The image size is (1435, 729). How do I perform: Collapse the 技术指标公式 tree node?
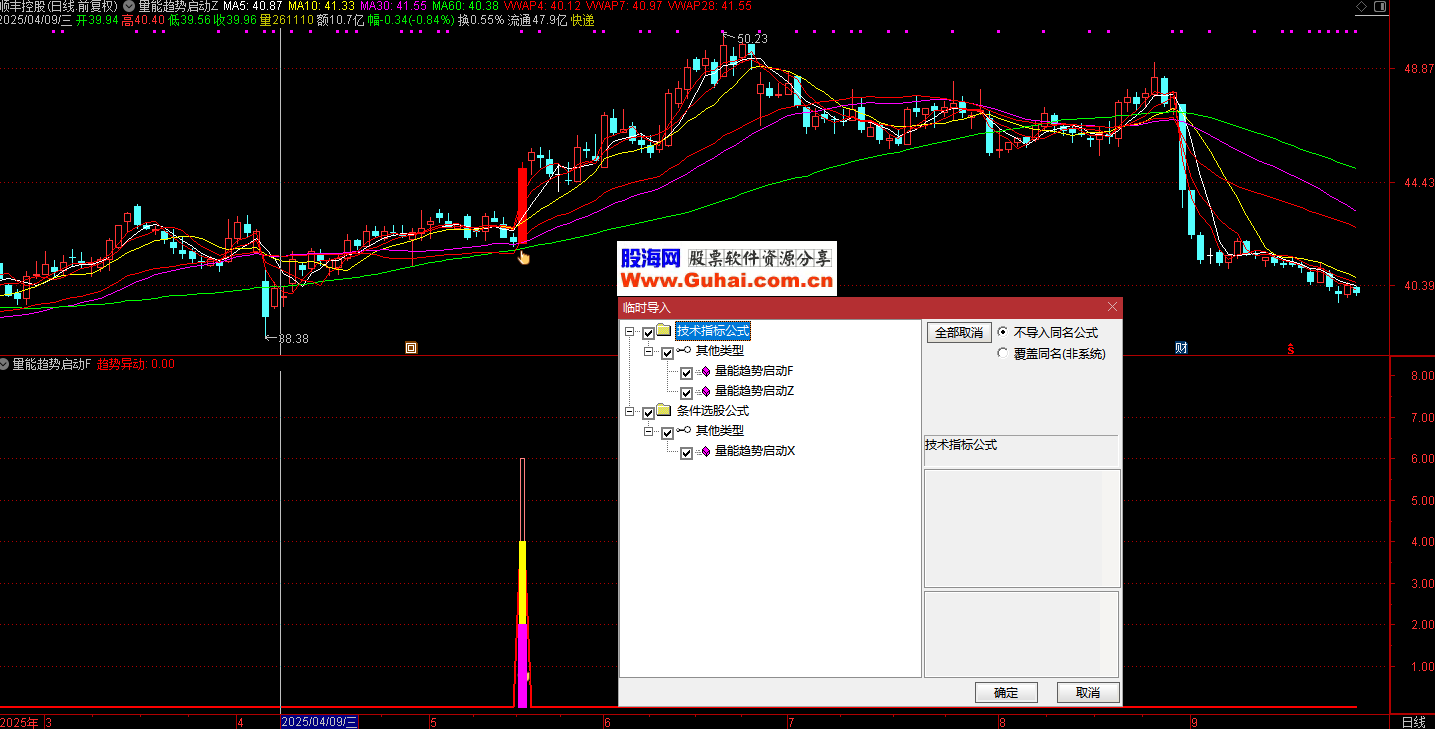coord(629,332)
